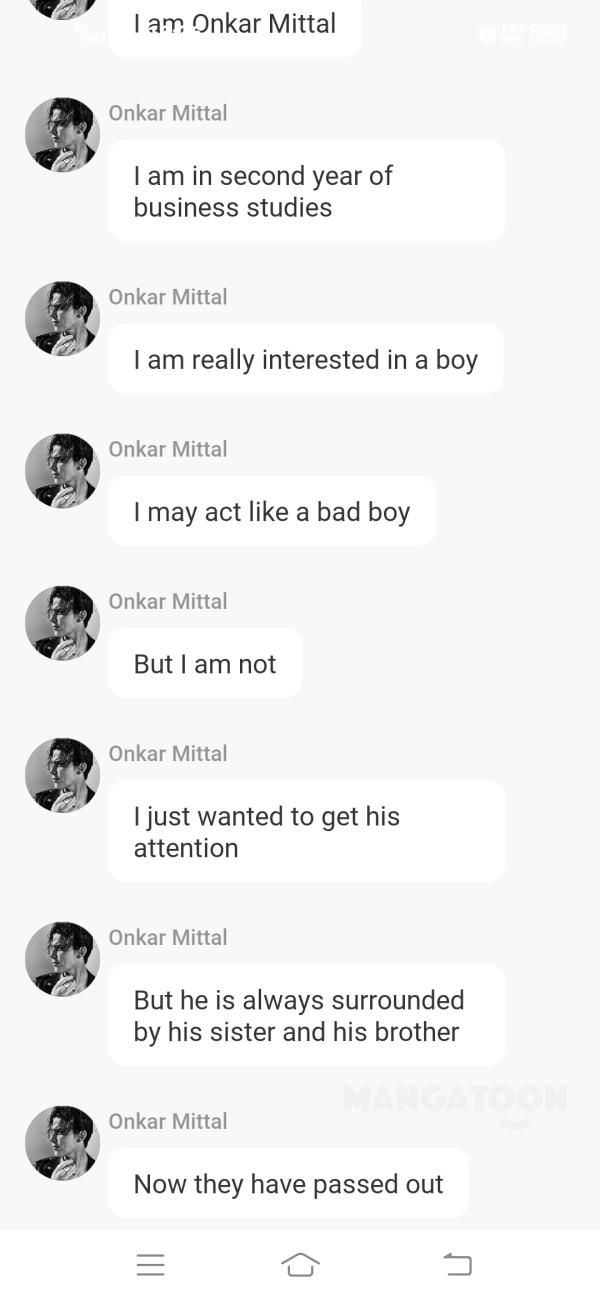Image resolution: width=600 pixels, height=1300 pixels.
Task: Tap the avatar next to the last message
Action: tap(62, 1142)
